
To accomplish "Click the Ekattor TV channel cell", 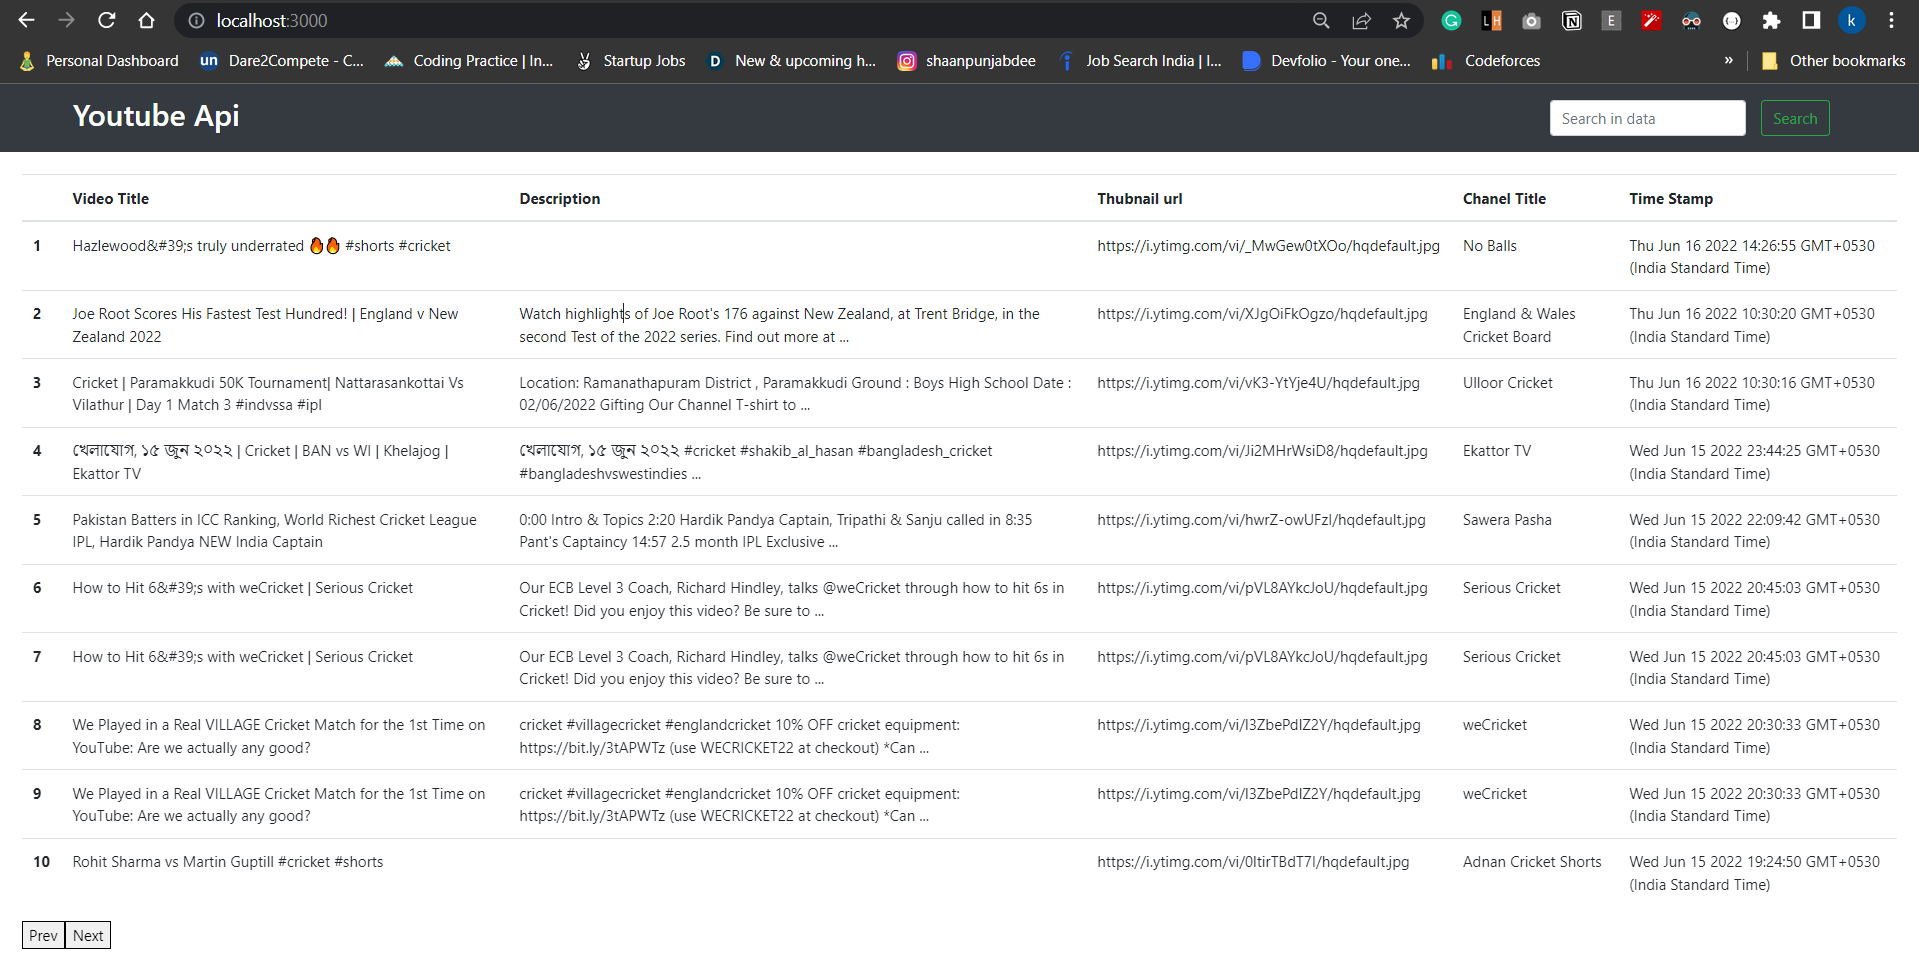I will click(x=1497, y=451).
